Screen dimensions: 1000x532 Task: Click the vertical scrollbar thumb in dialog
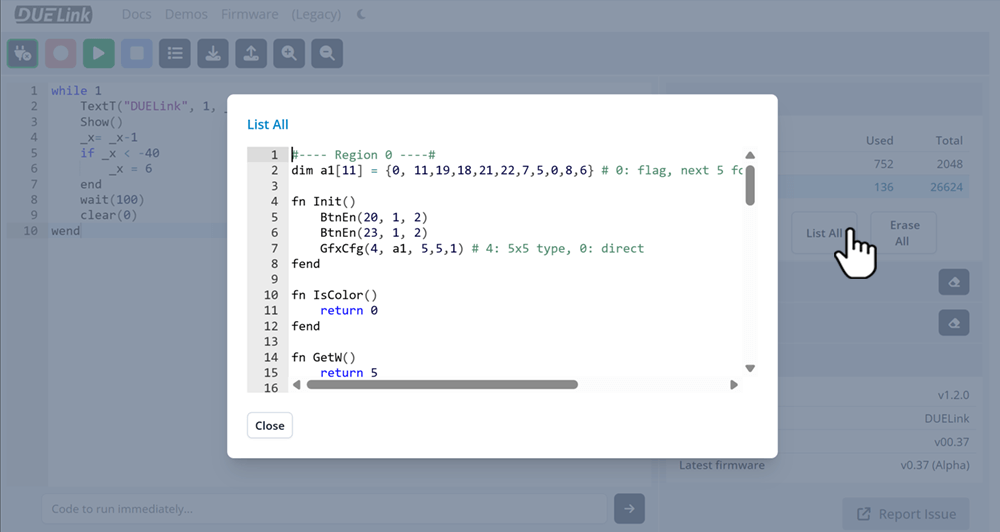point(750,185)
